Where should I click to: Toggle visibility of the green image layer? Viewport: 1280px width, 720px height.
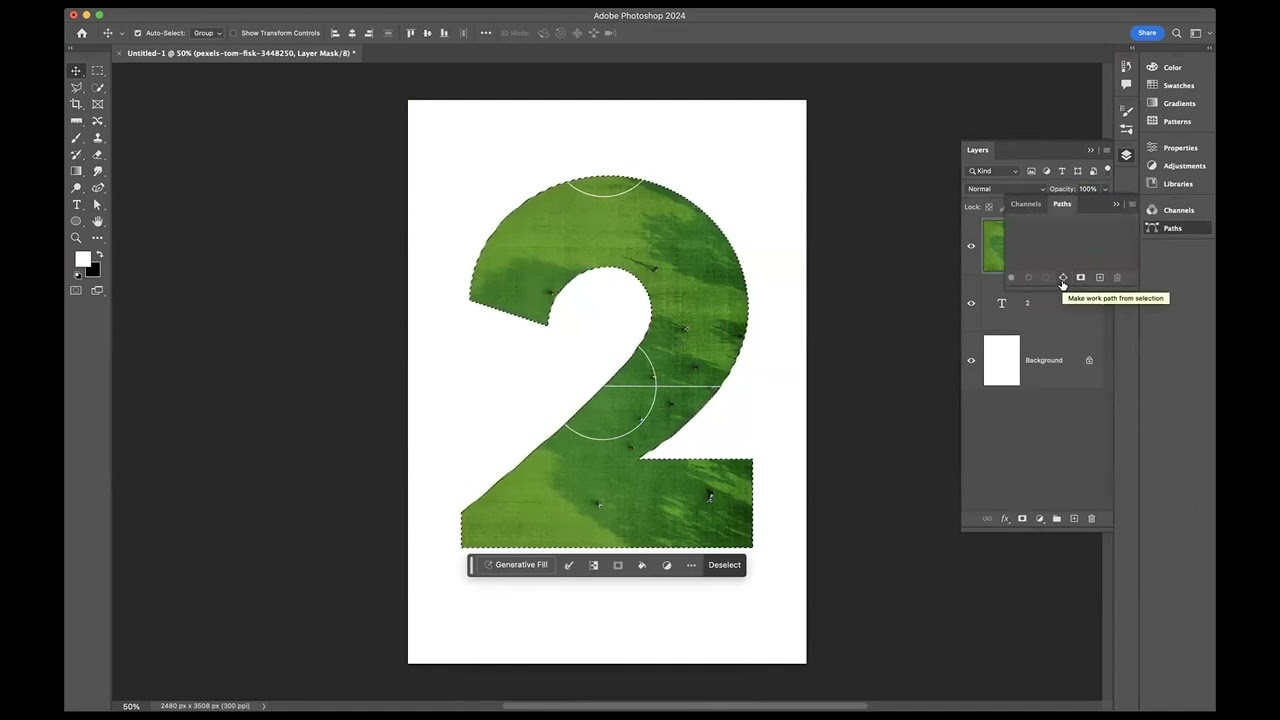pos(971,246)
